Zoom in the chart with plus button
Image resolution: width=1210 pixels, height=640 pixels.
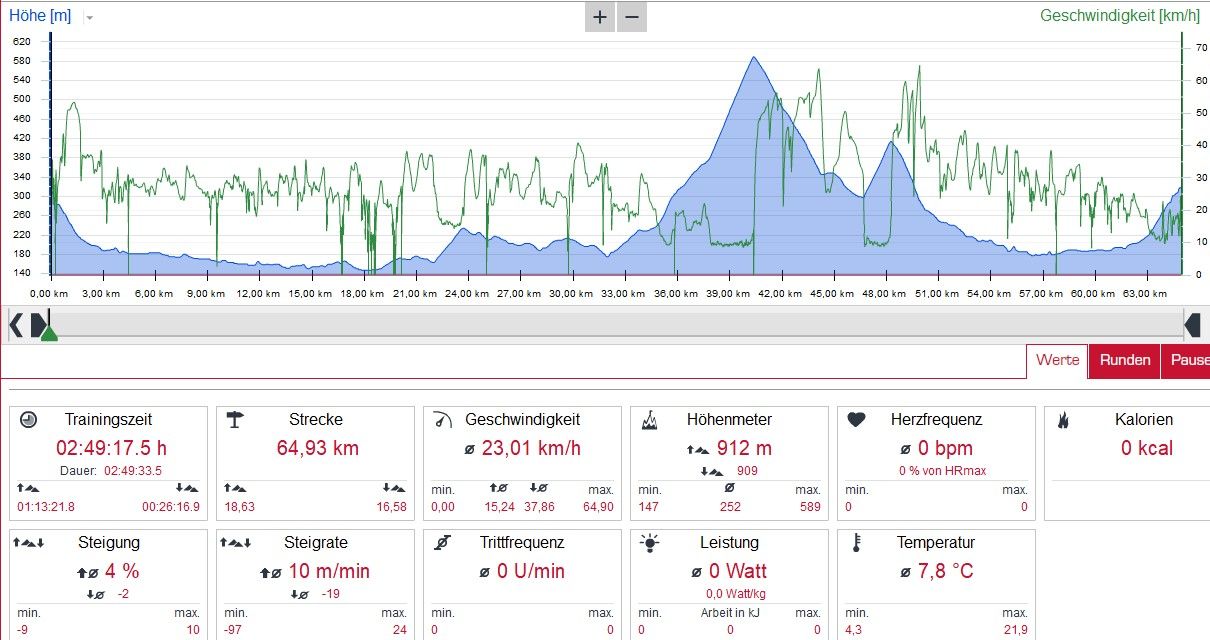[599, 17]
